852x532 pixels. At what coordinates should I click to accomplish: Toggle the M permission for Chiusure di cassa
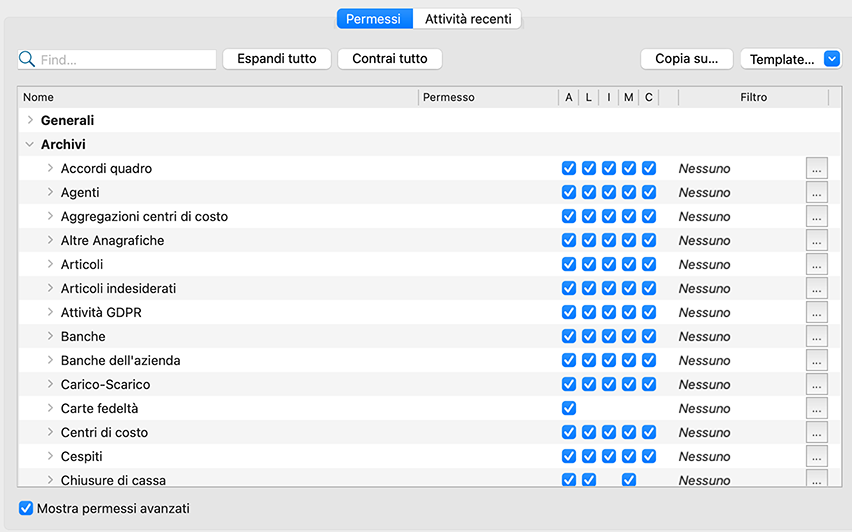(629, 480)
